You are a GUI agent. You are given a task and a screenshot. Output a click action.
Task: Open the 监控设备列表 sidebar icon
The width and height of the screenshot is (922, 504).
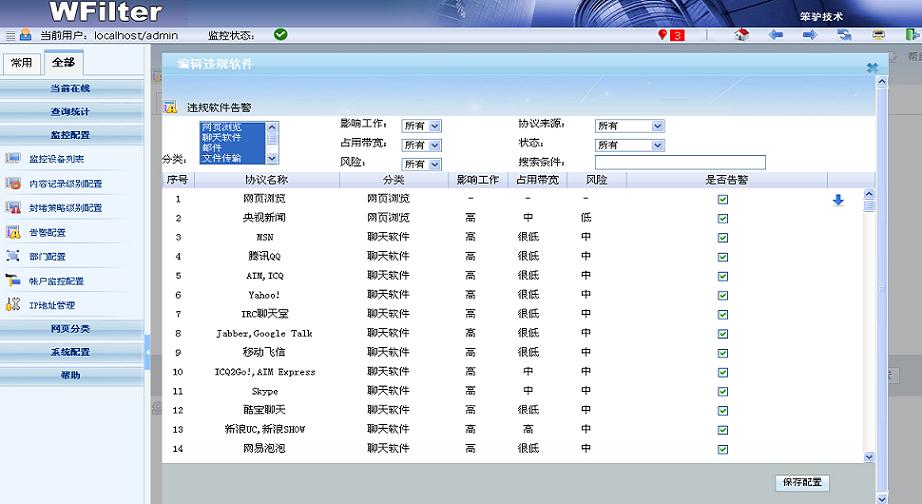pyautogui.click(x=13, y=159)
